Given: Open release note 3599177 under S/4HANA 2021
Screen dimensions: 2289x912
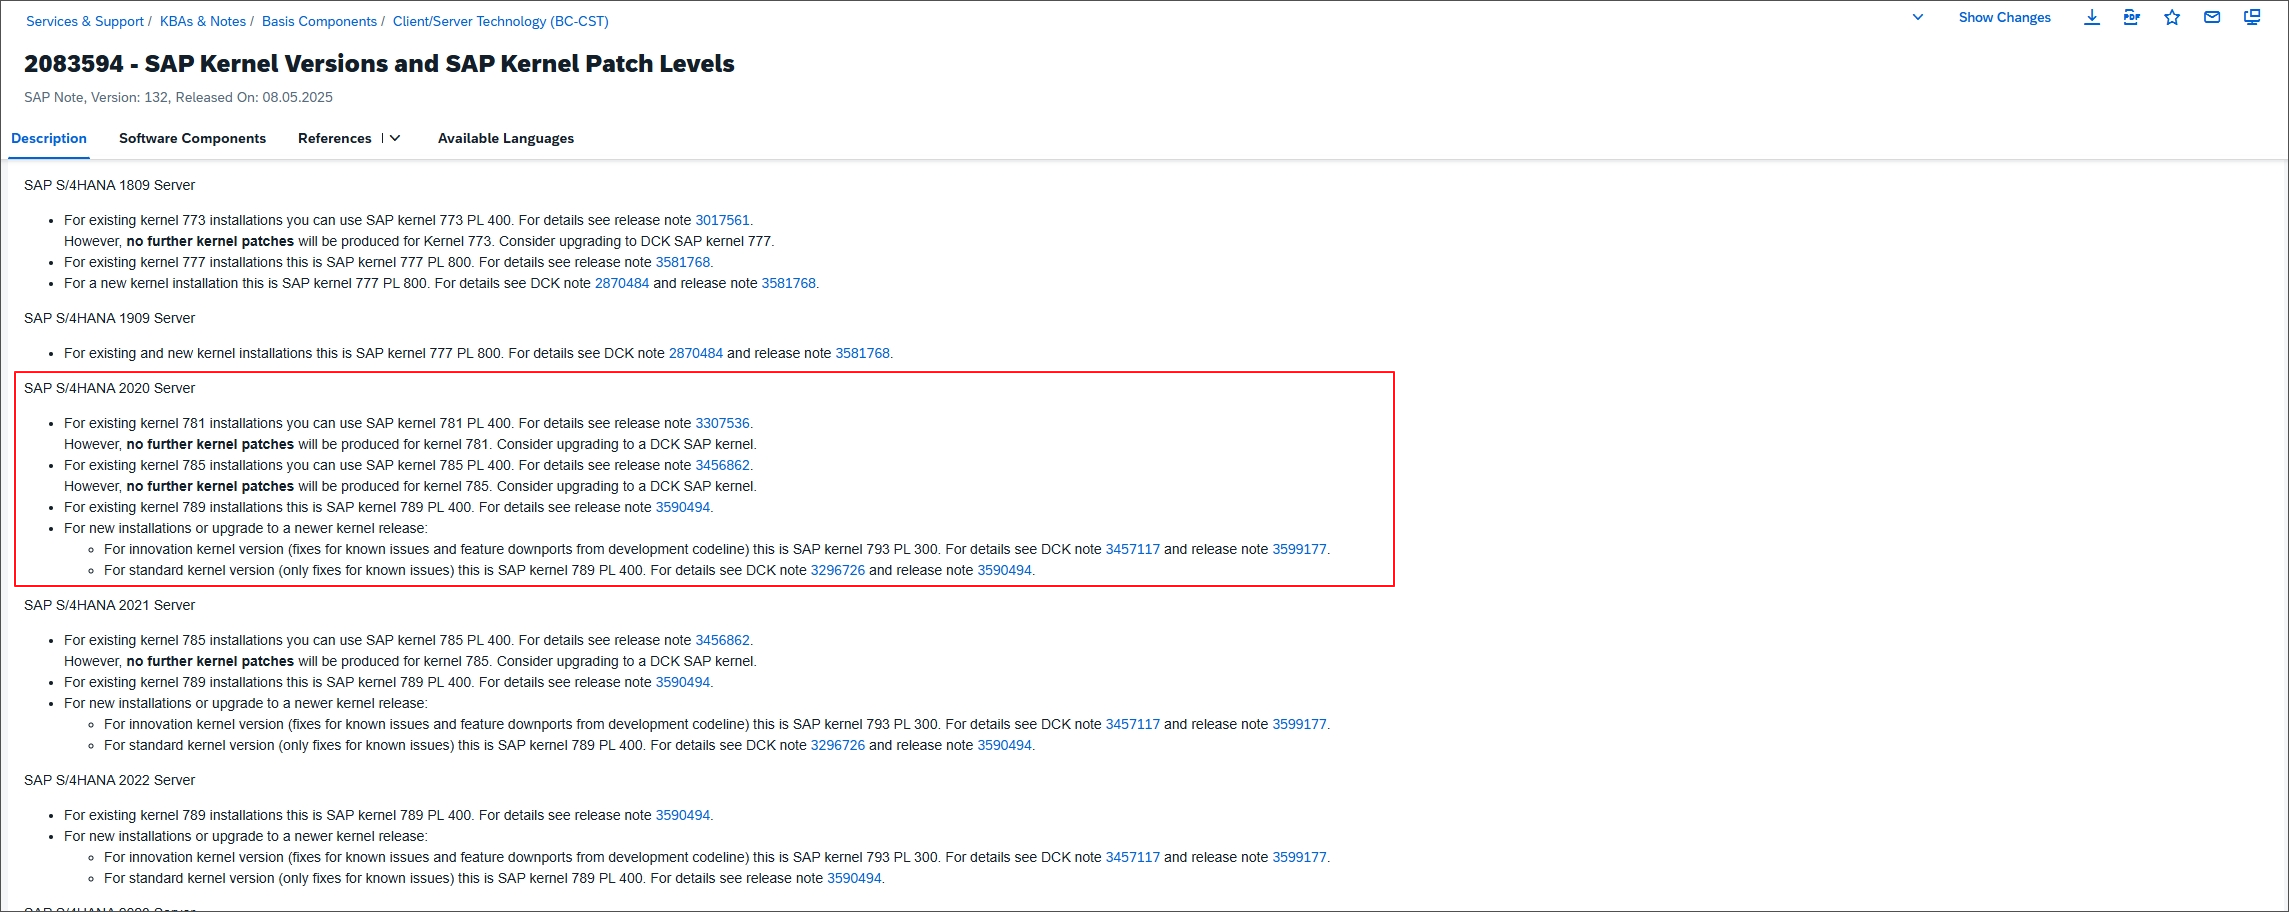Looking at the screenshot, I should (1299, 724).
